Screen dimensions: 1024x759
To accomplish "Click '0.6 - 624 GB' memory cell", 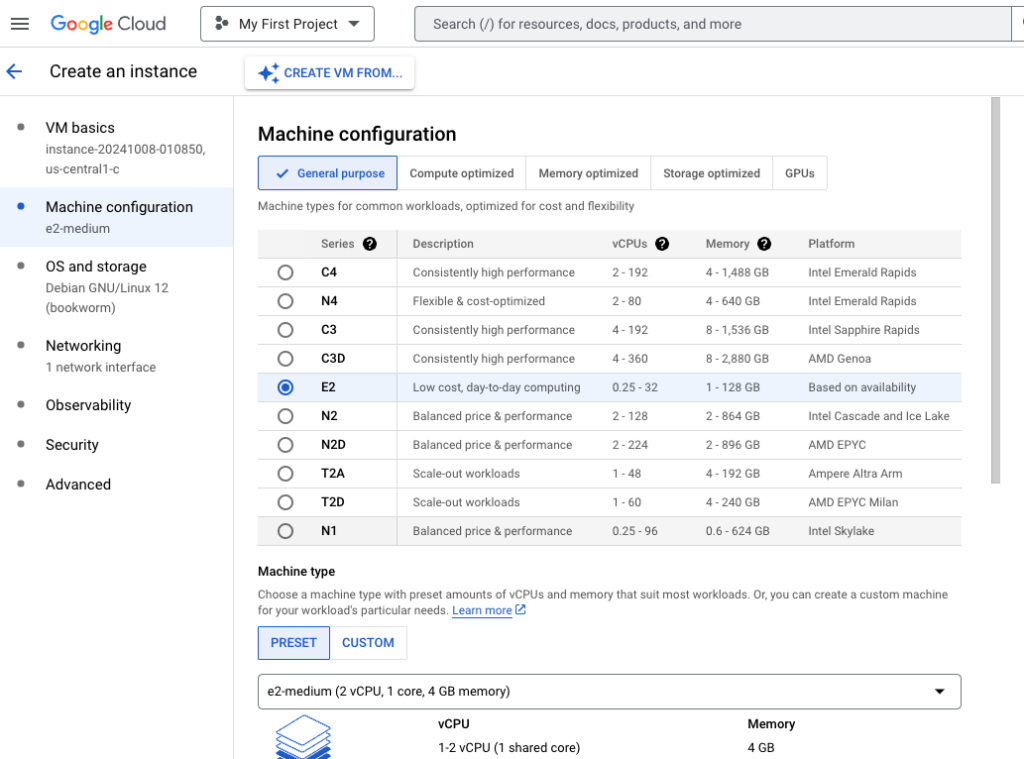I will point(737,531).
